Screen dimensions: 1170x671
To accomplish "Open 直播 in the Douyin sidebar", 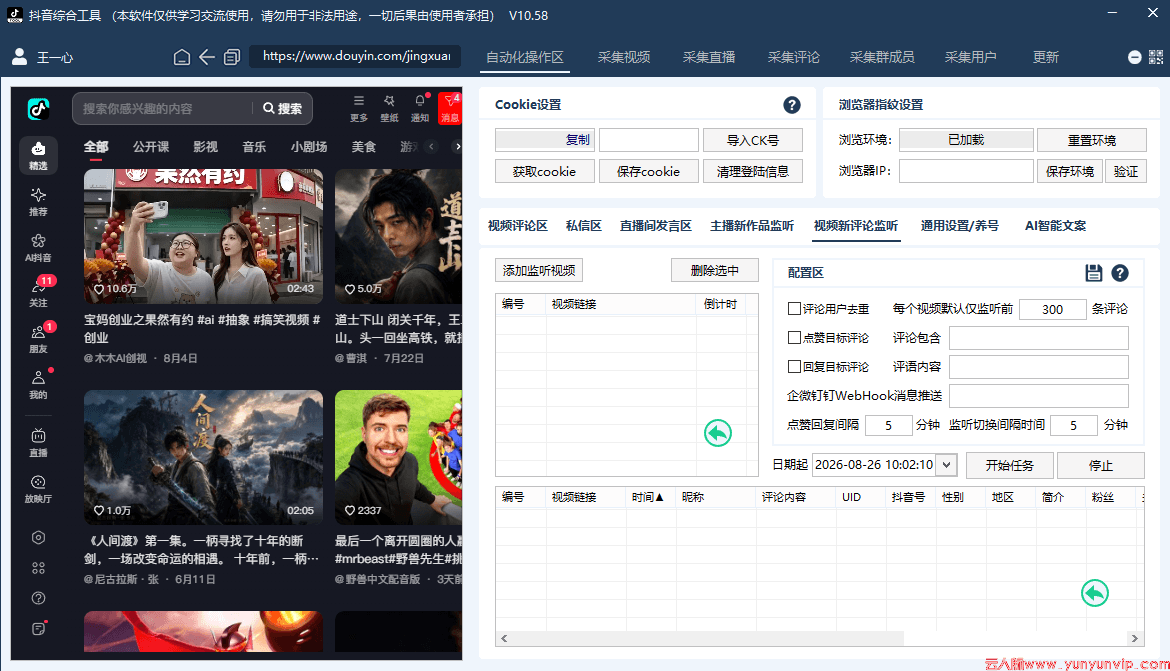I will point(38,443).
